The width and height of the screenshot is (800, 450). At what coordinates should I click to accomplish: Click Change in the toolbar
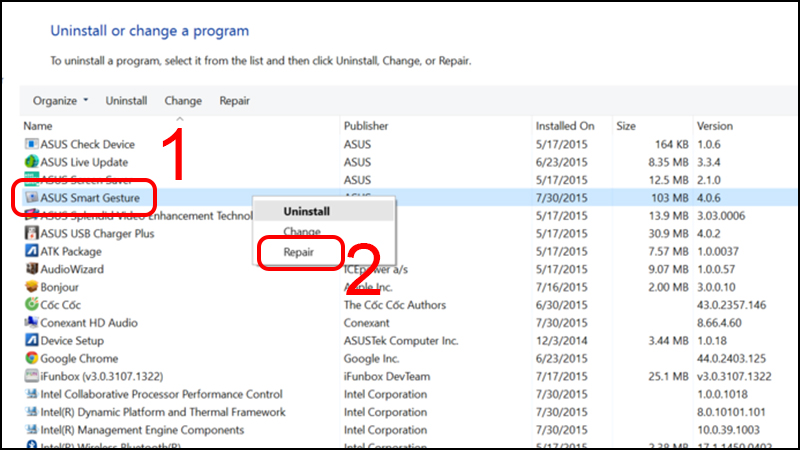pyautogui.click(x=183, y=101)
